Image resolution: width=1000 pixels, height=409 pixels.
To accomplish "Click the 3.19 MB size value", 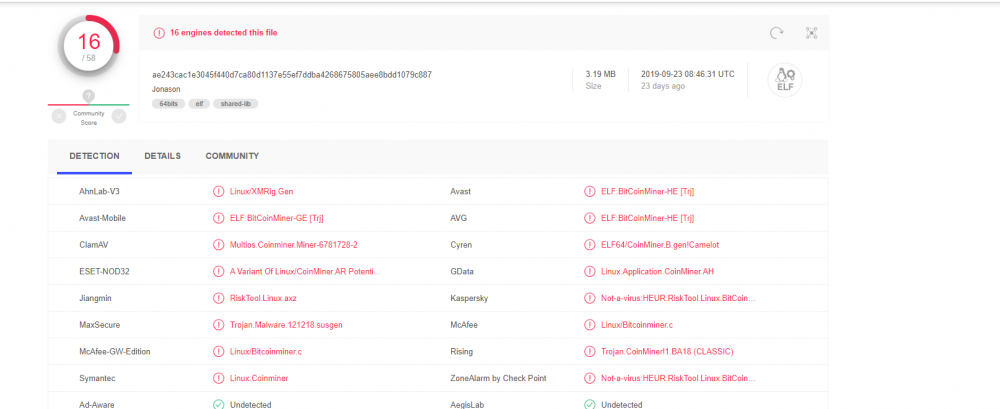I will coord(601,74).
